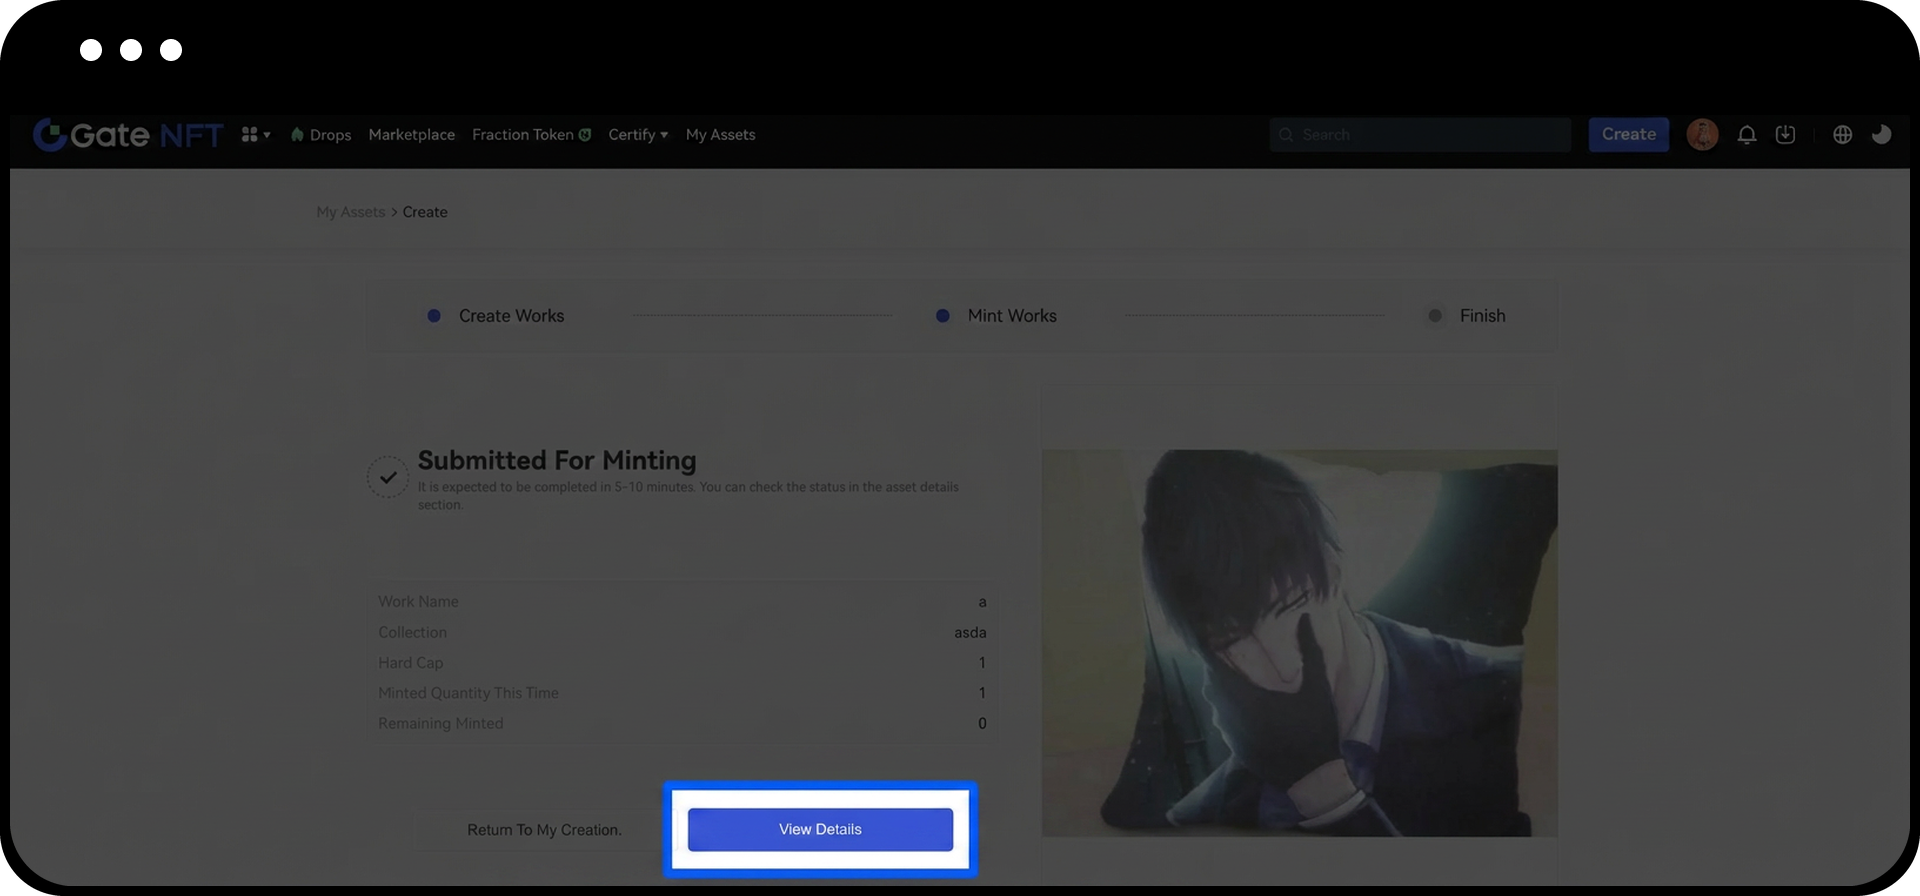Click the Search input field
Screen dimensions: 1920x896
[1420, 135]
